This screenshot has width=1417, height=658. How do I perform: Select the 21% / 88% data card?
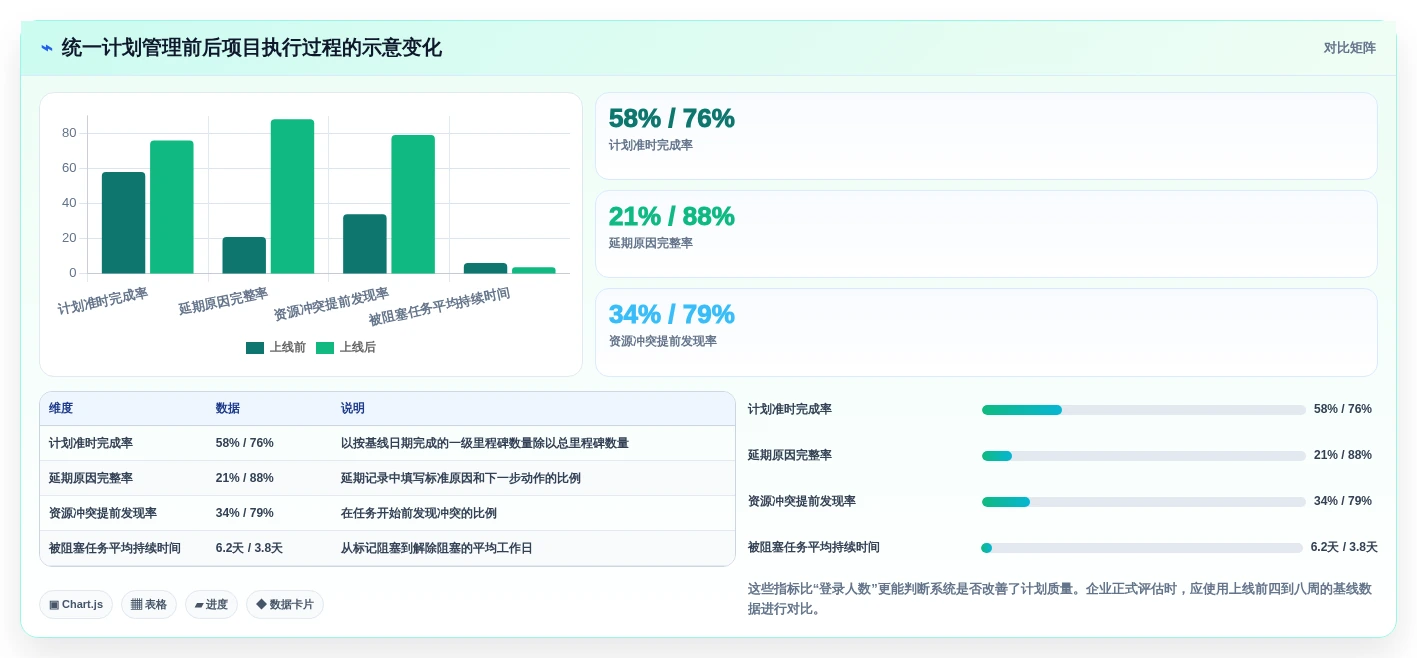point(986,234)
